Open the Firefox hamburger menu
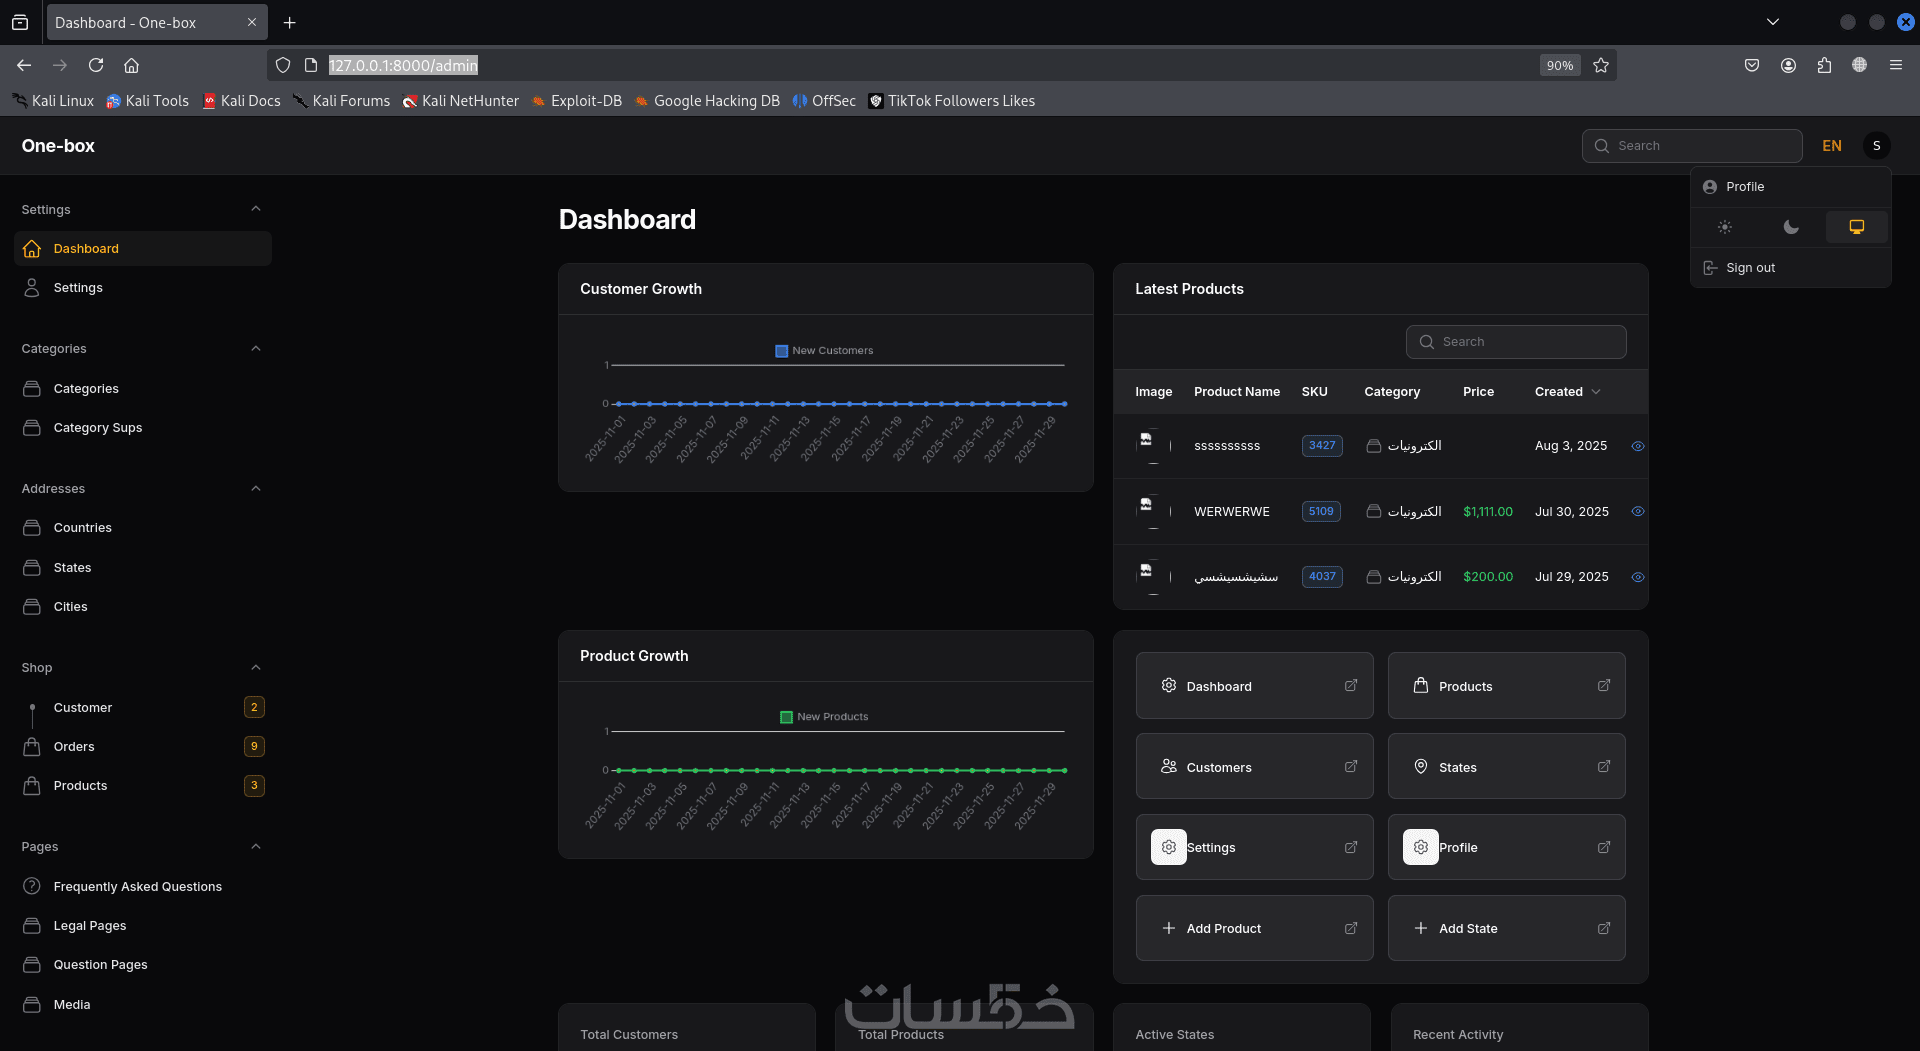The image size is (1920, 1051). coord(1896,65)
